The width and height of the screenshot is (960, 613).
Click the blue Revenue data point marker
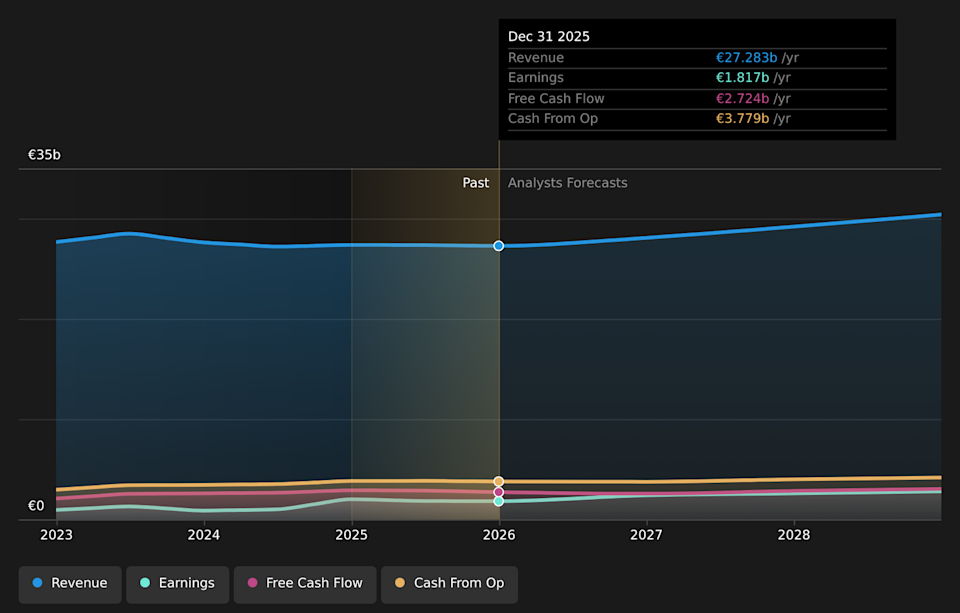[498, 245]
